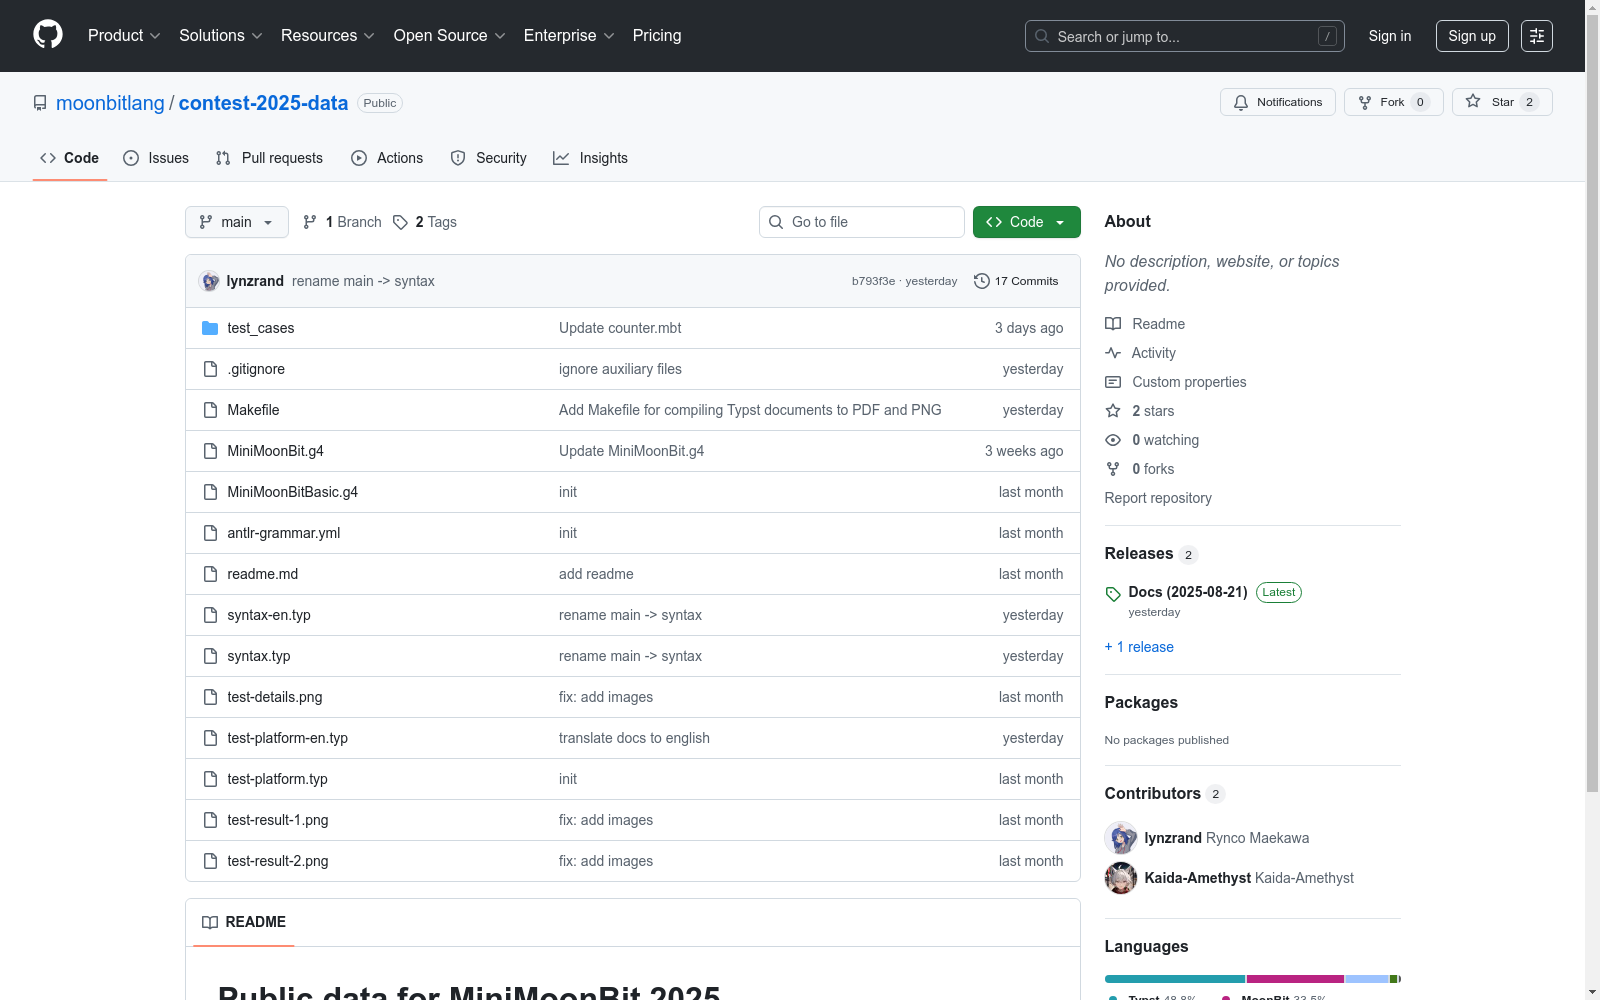Click the eye icon next to watching
This screenshot has height=1000, width=1600.
click(x=1113, y=440)
